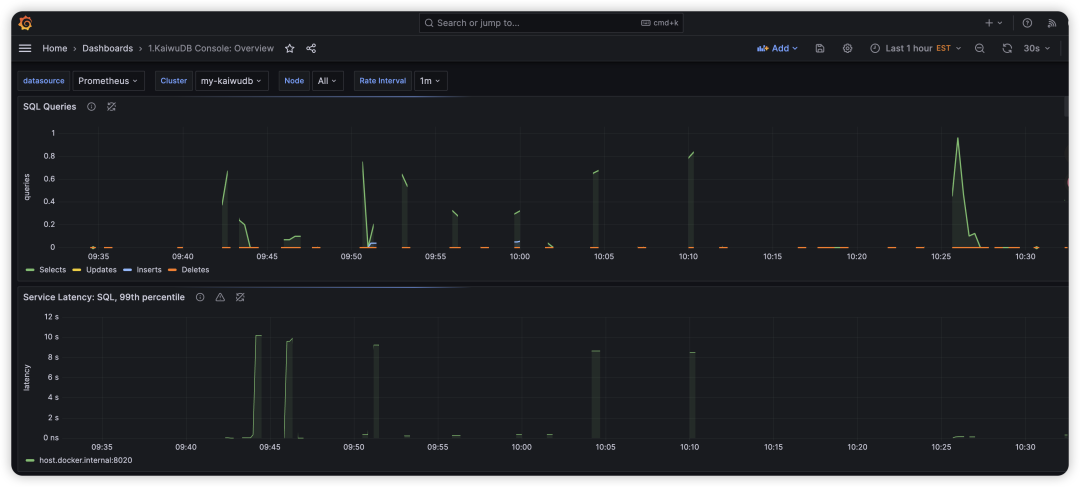Image resolution: width=1080 pixels, height=487 pixels.
Task: Open the news feed icon
Action: [x=1052, y=23]
